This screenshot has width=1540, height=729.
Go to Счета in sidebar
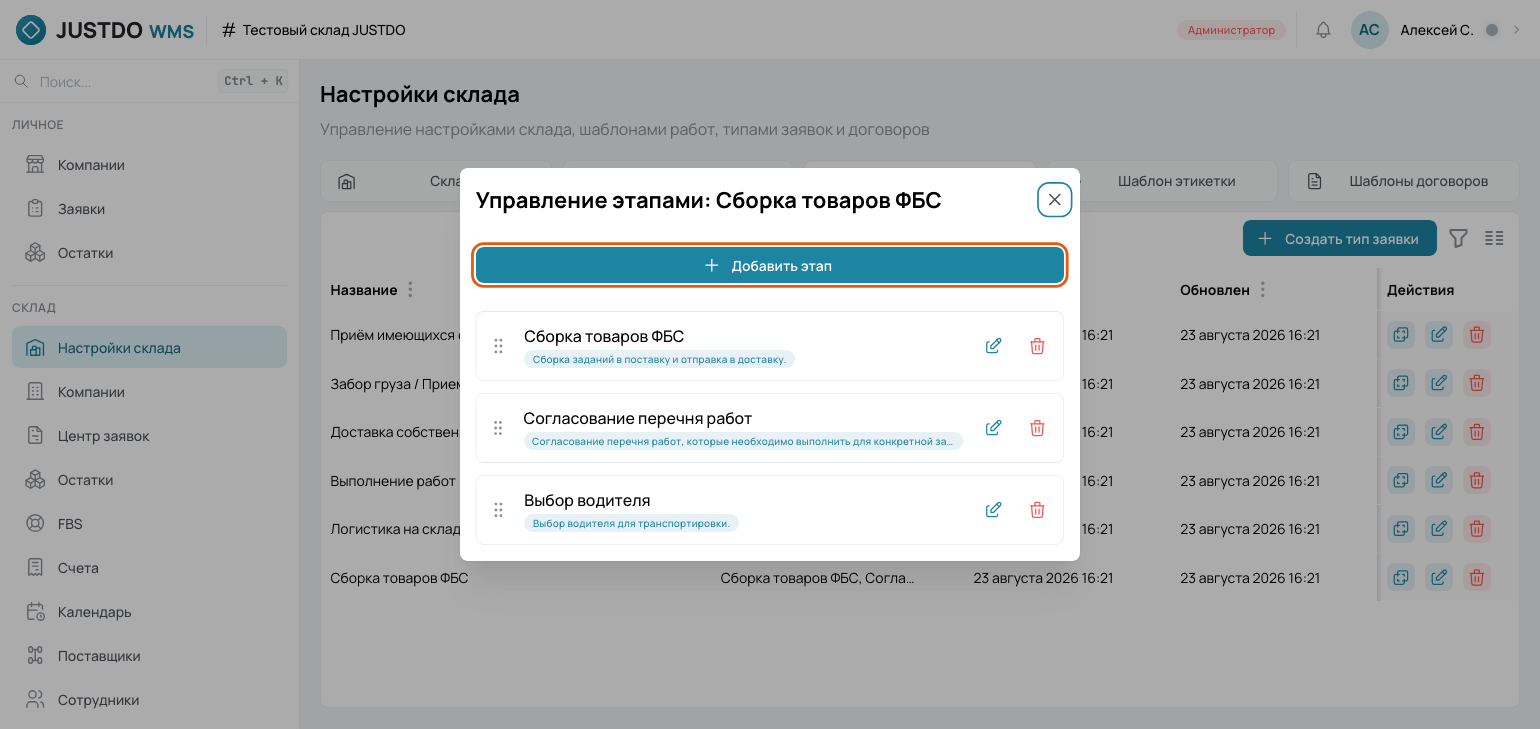click(150, 568)
